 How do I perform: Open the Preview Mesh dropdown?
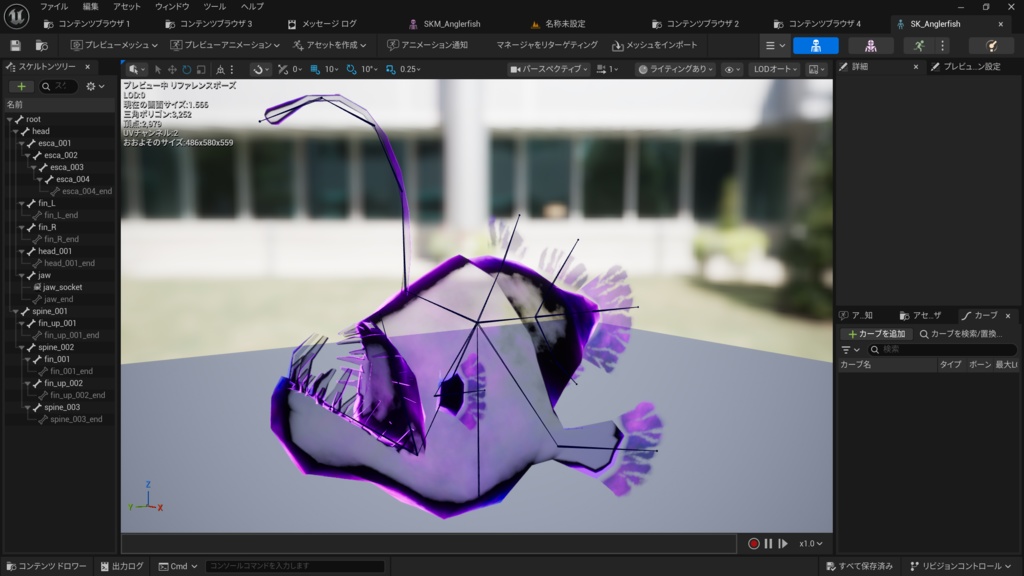(114, 45)
